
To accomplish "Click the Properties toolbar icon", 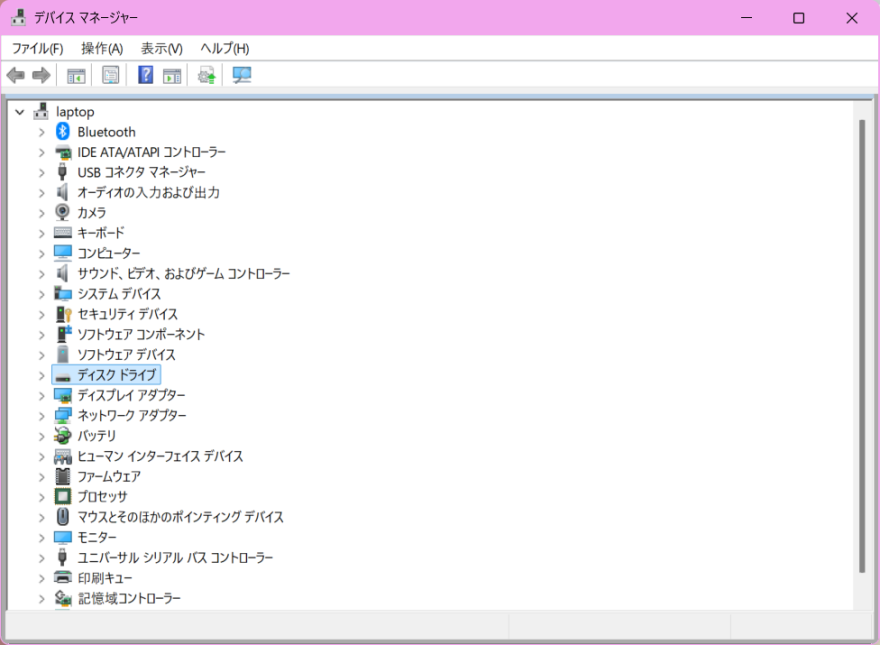I will [x=110, y=75].
